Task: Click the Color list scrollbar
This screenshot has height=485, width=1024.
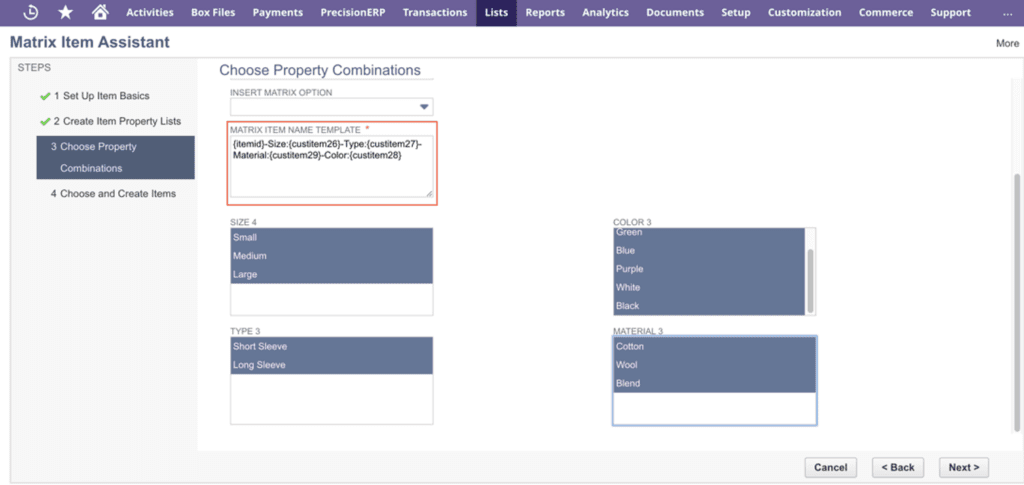Action: click(x=811, y=270)
